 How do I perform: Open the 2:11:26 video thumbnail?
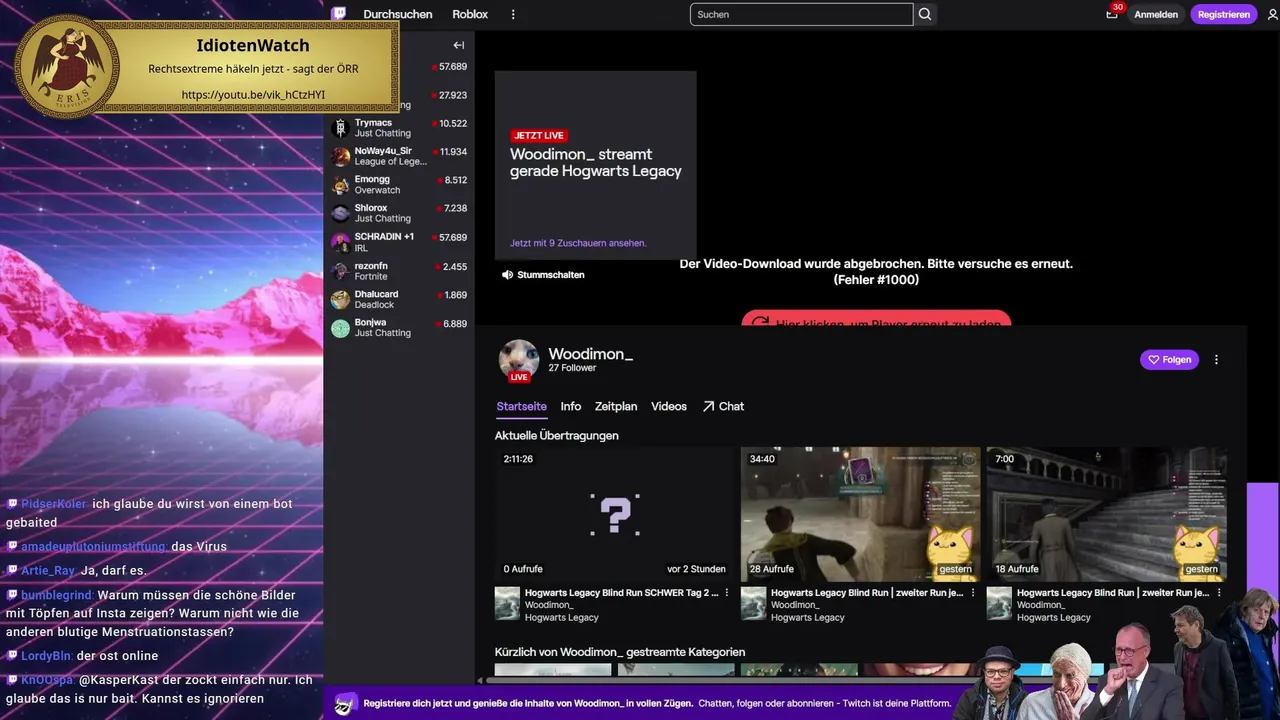coord(615,514)
